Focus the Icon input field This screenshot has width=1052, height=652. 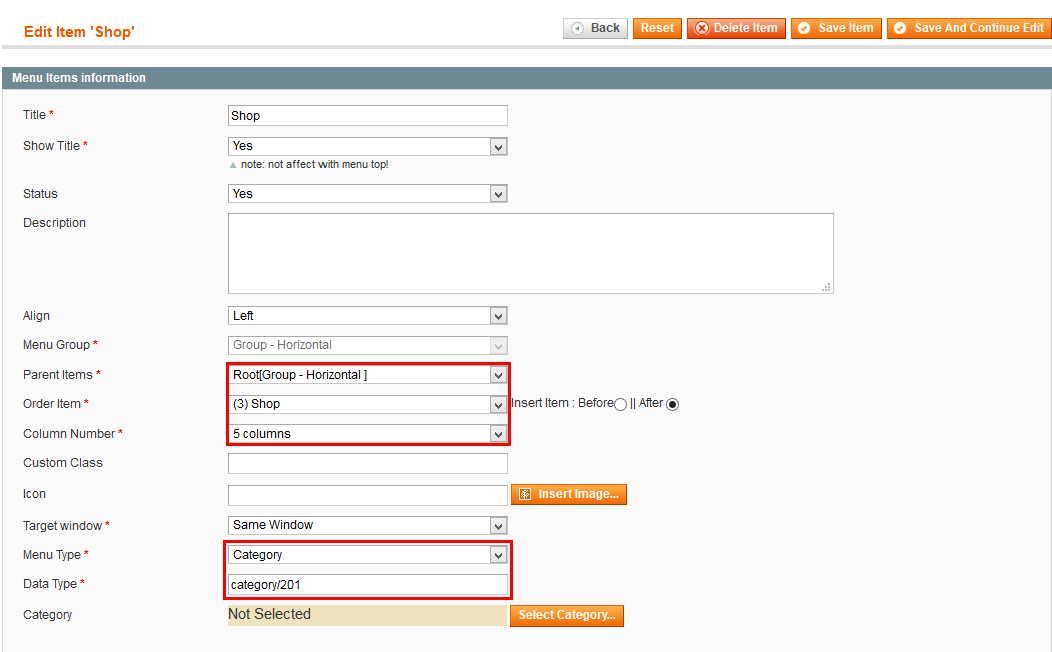click(368, 496)
